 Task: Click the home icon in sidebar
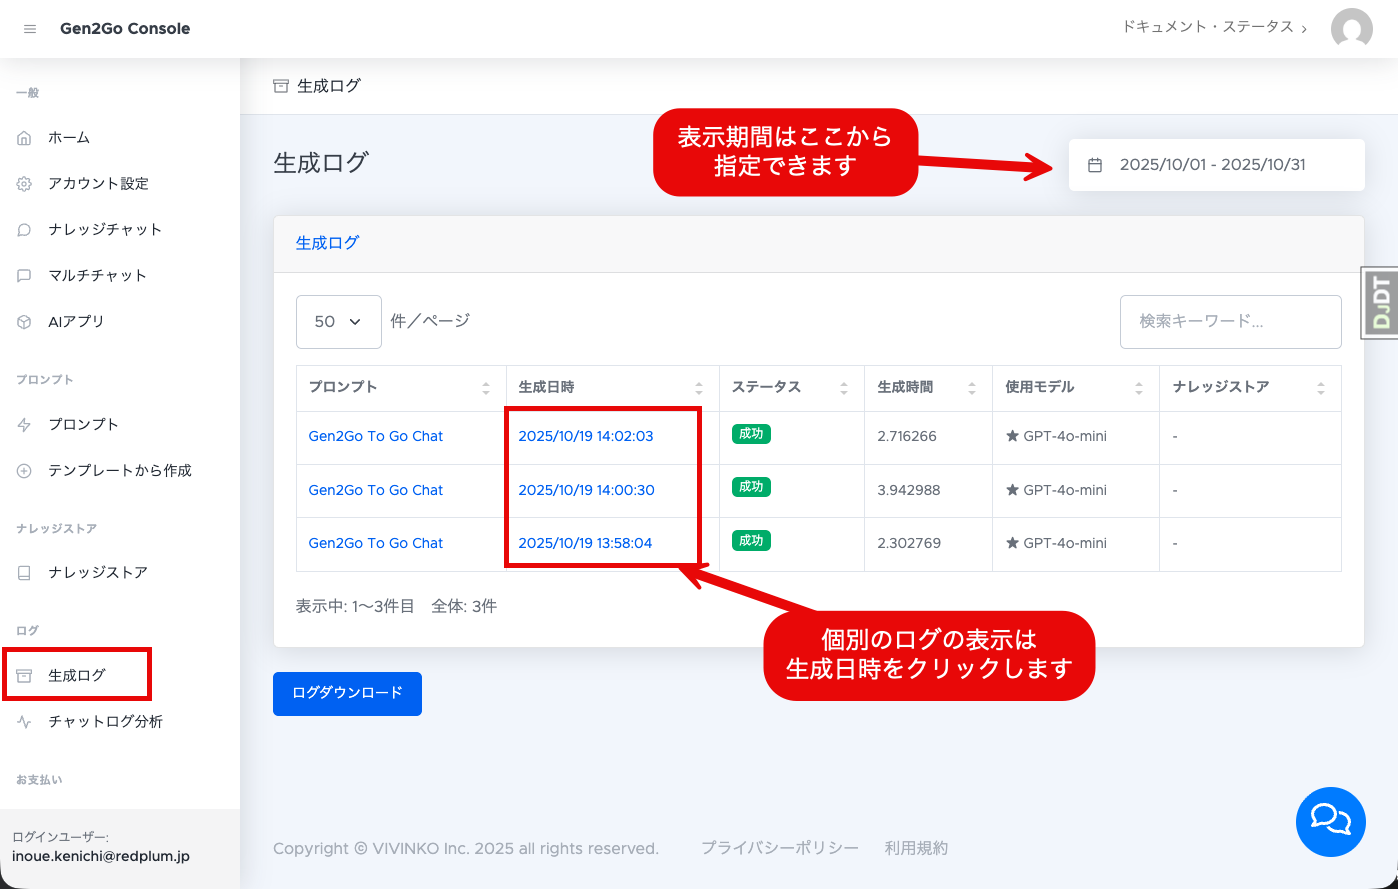tap(25, 138)
